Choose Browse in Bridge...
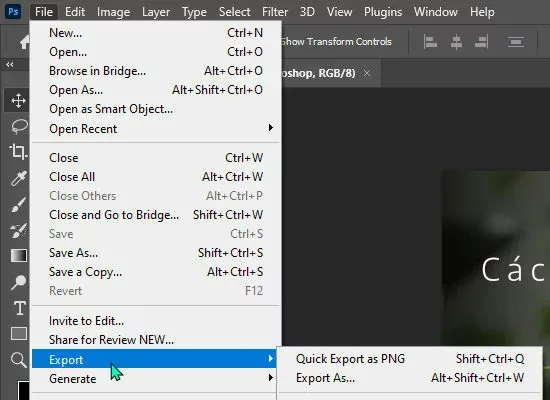 click(156, 71)
